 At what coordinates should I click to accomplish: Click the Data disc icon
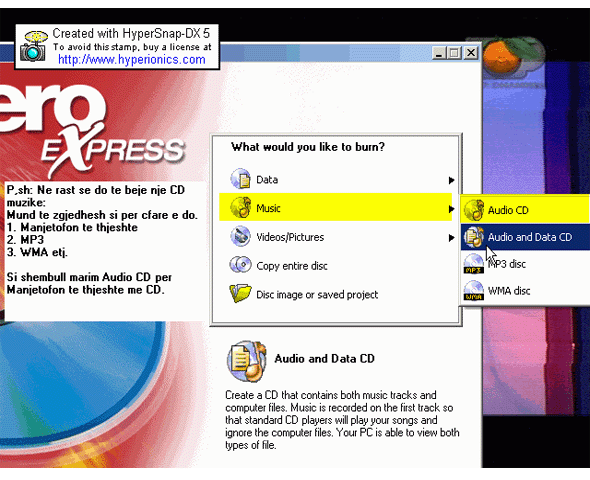tap(240, 179)
